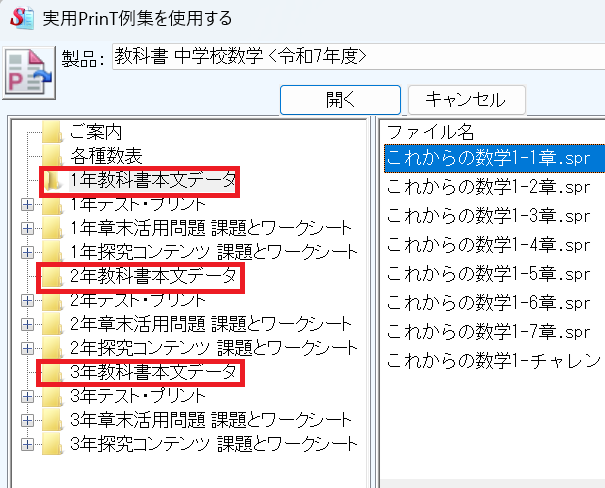
Task: Click the app logo in title bar
Action: pos(22,18)
